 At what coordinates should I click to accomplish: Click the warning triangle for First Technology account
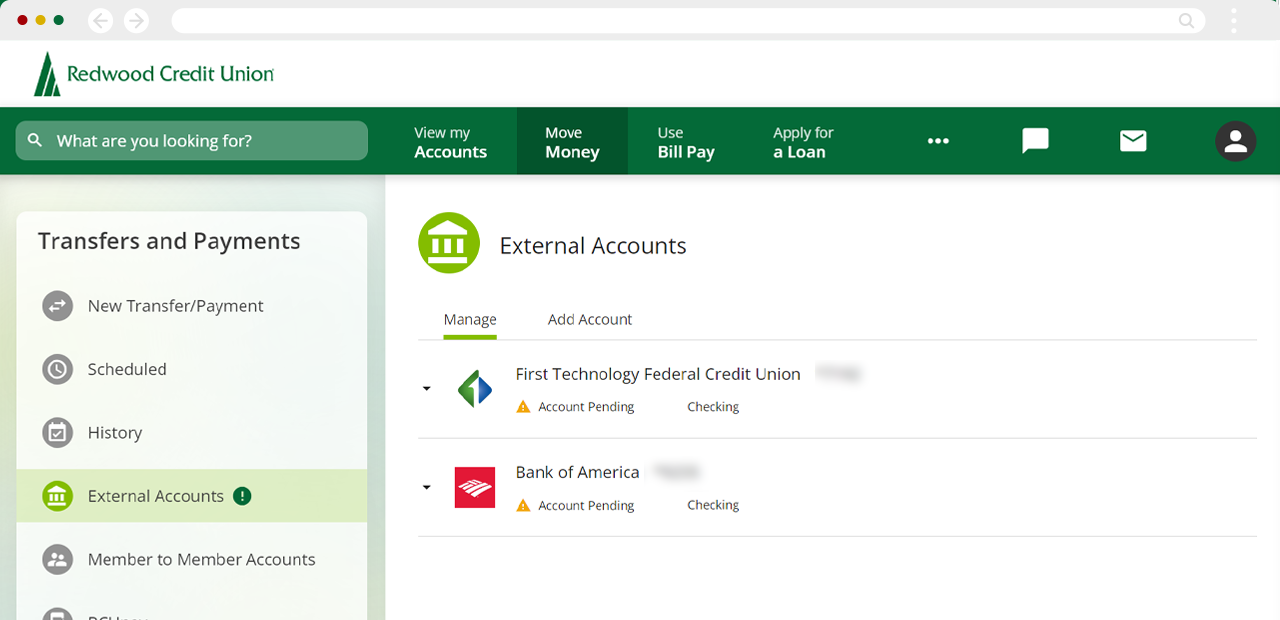pyautogui.click(x=523, y=407)
